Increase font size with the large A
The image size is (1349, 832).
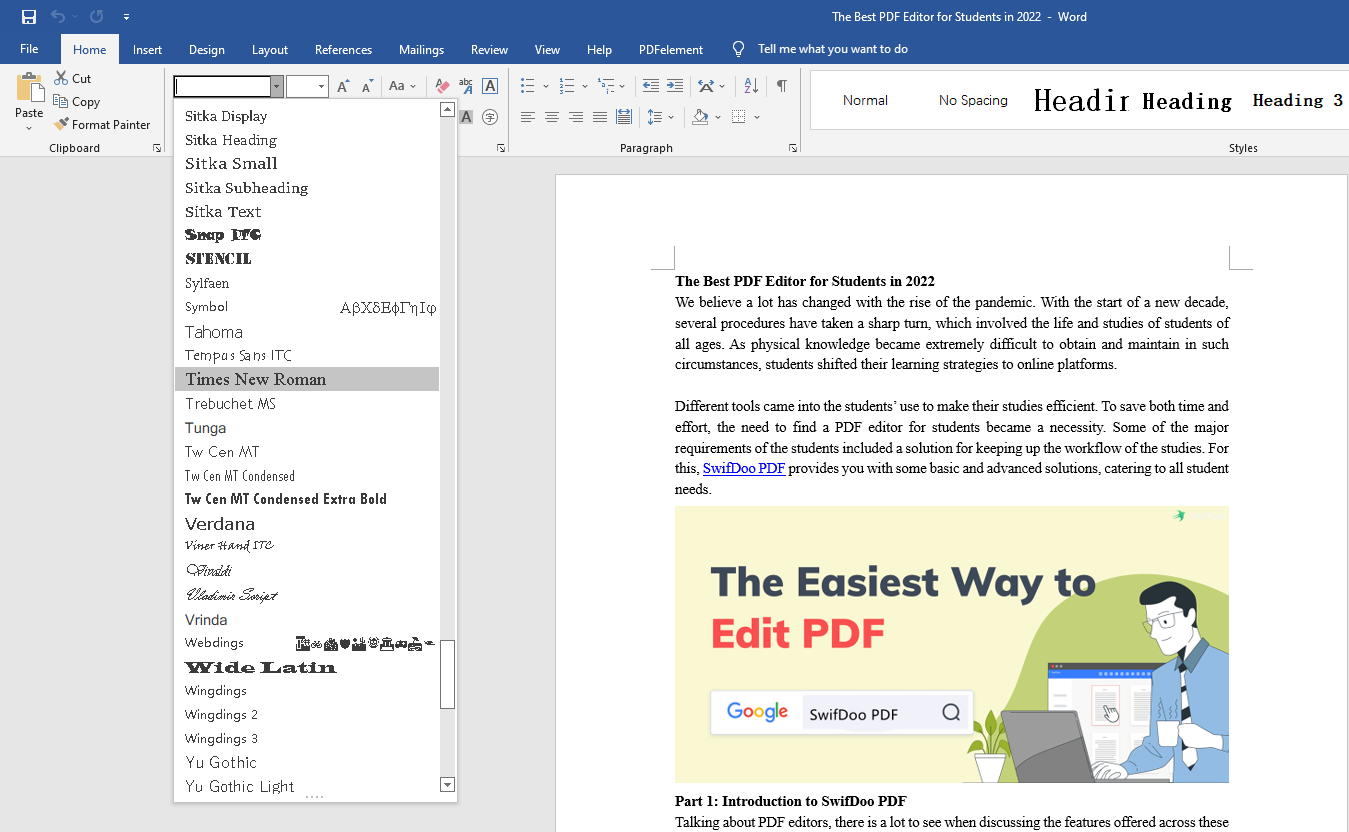tap(343, 86)
